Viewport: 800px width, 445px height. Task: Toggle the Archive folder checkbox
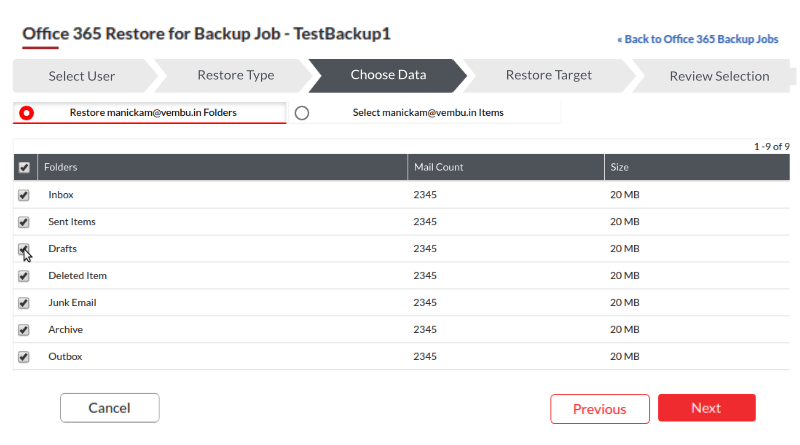24,330
